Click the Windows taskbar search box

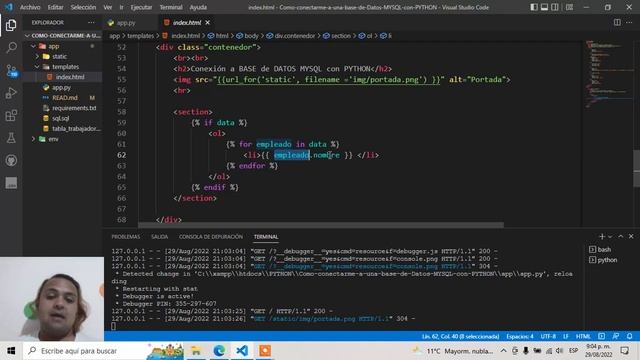[x=103, y=351]
